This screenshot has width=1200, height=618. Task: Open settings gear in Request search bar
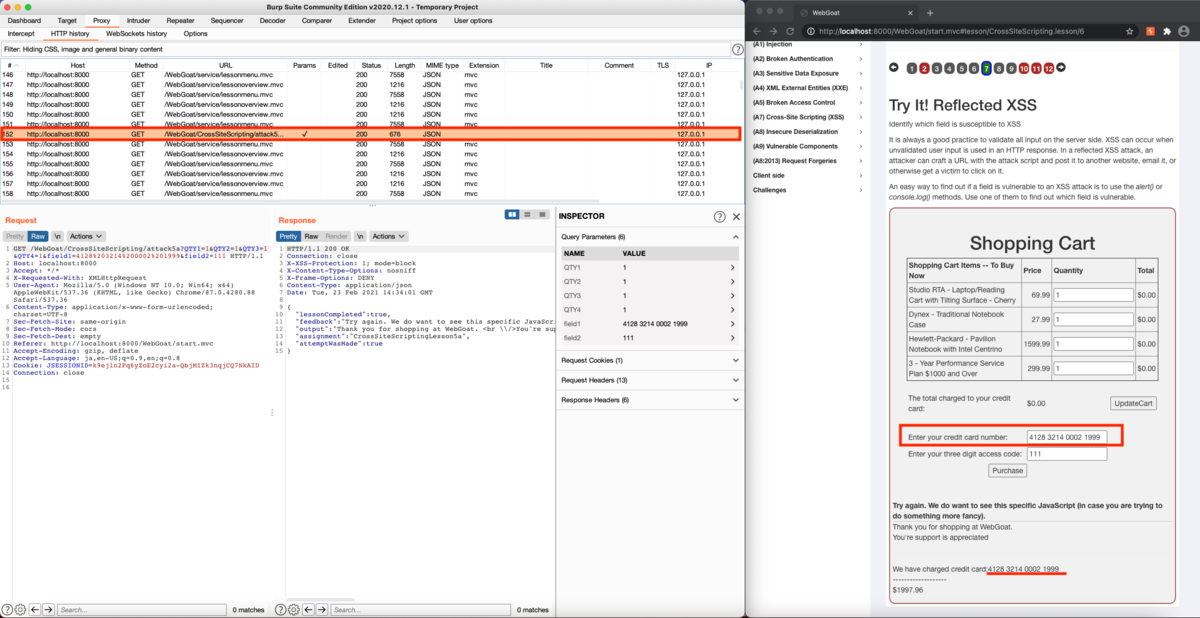20,609
